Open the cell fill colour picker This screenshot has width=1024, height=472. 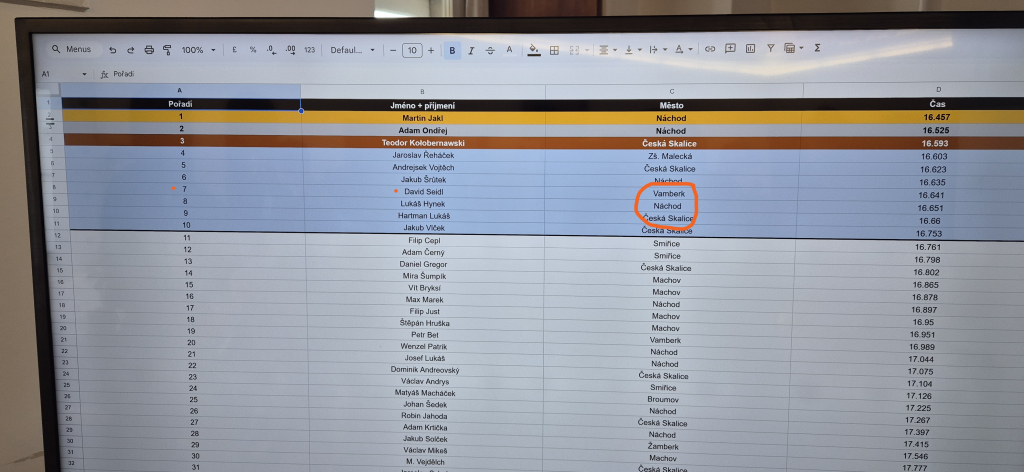tap(534, 50)
